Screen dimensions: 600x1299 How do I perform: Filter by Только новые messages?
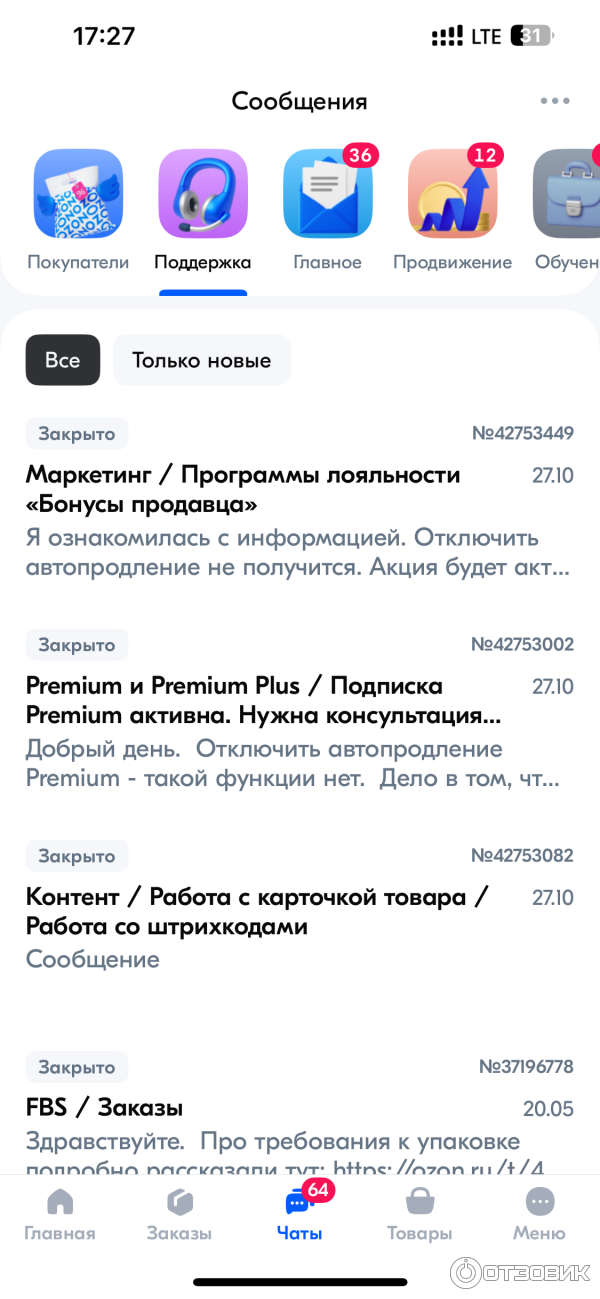pos(202,360)
